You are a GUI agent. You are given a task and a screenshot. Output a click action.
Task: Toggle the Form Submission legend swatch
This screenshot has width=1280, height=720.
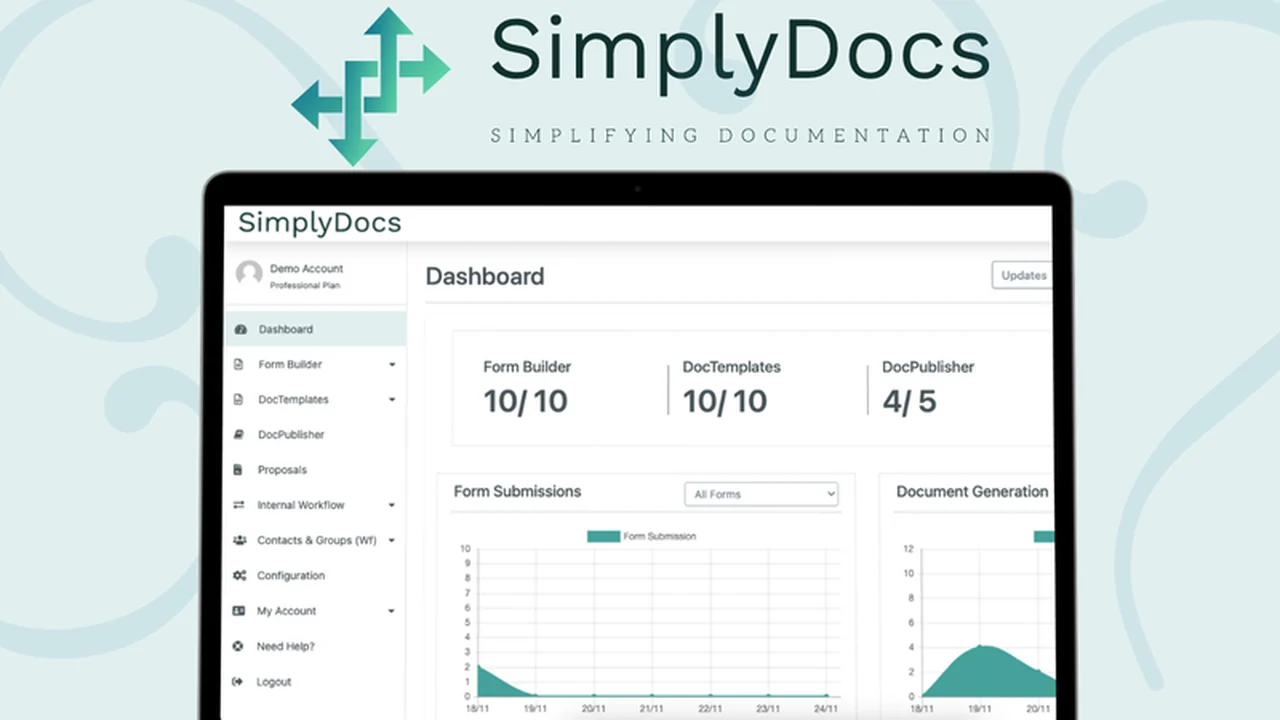pyautogui.click(x=602, y=536)
